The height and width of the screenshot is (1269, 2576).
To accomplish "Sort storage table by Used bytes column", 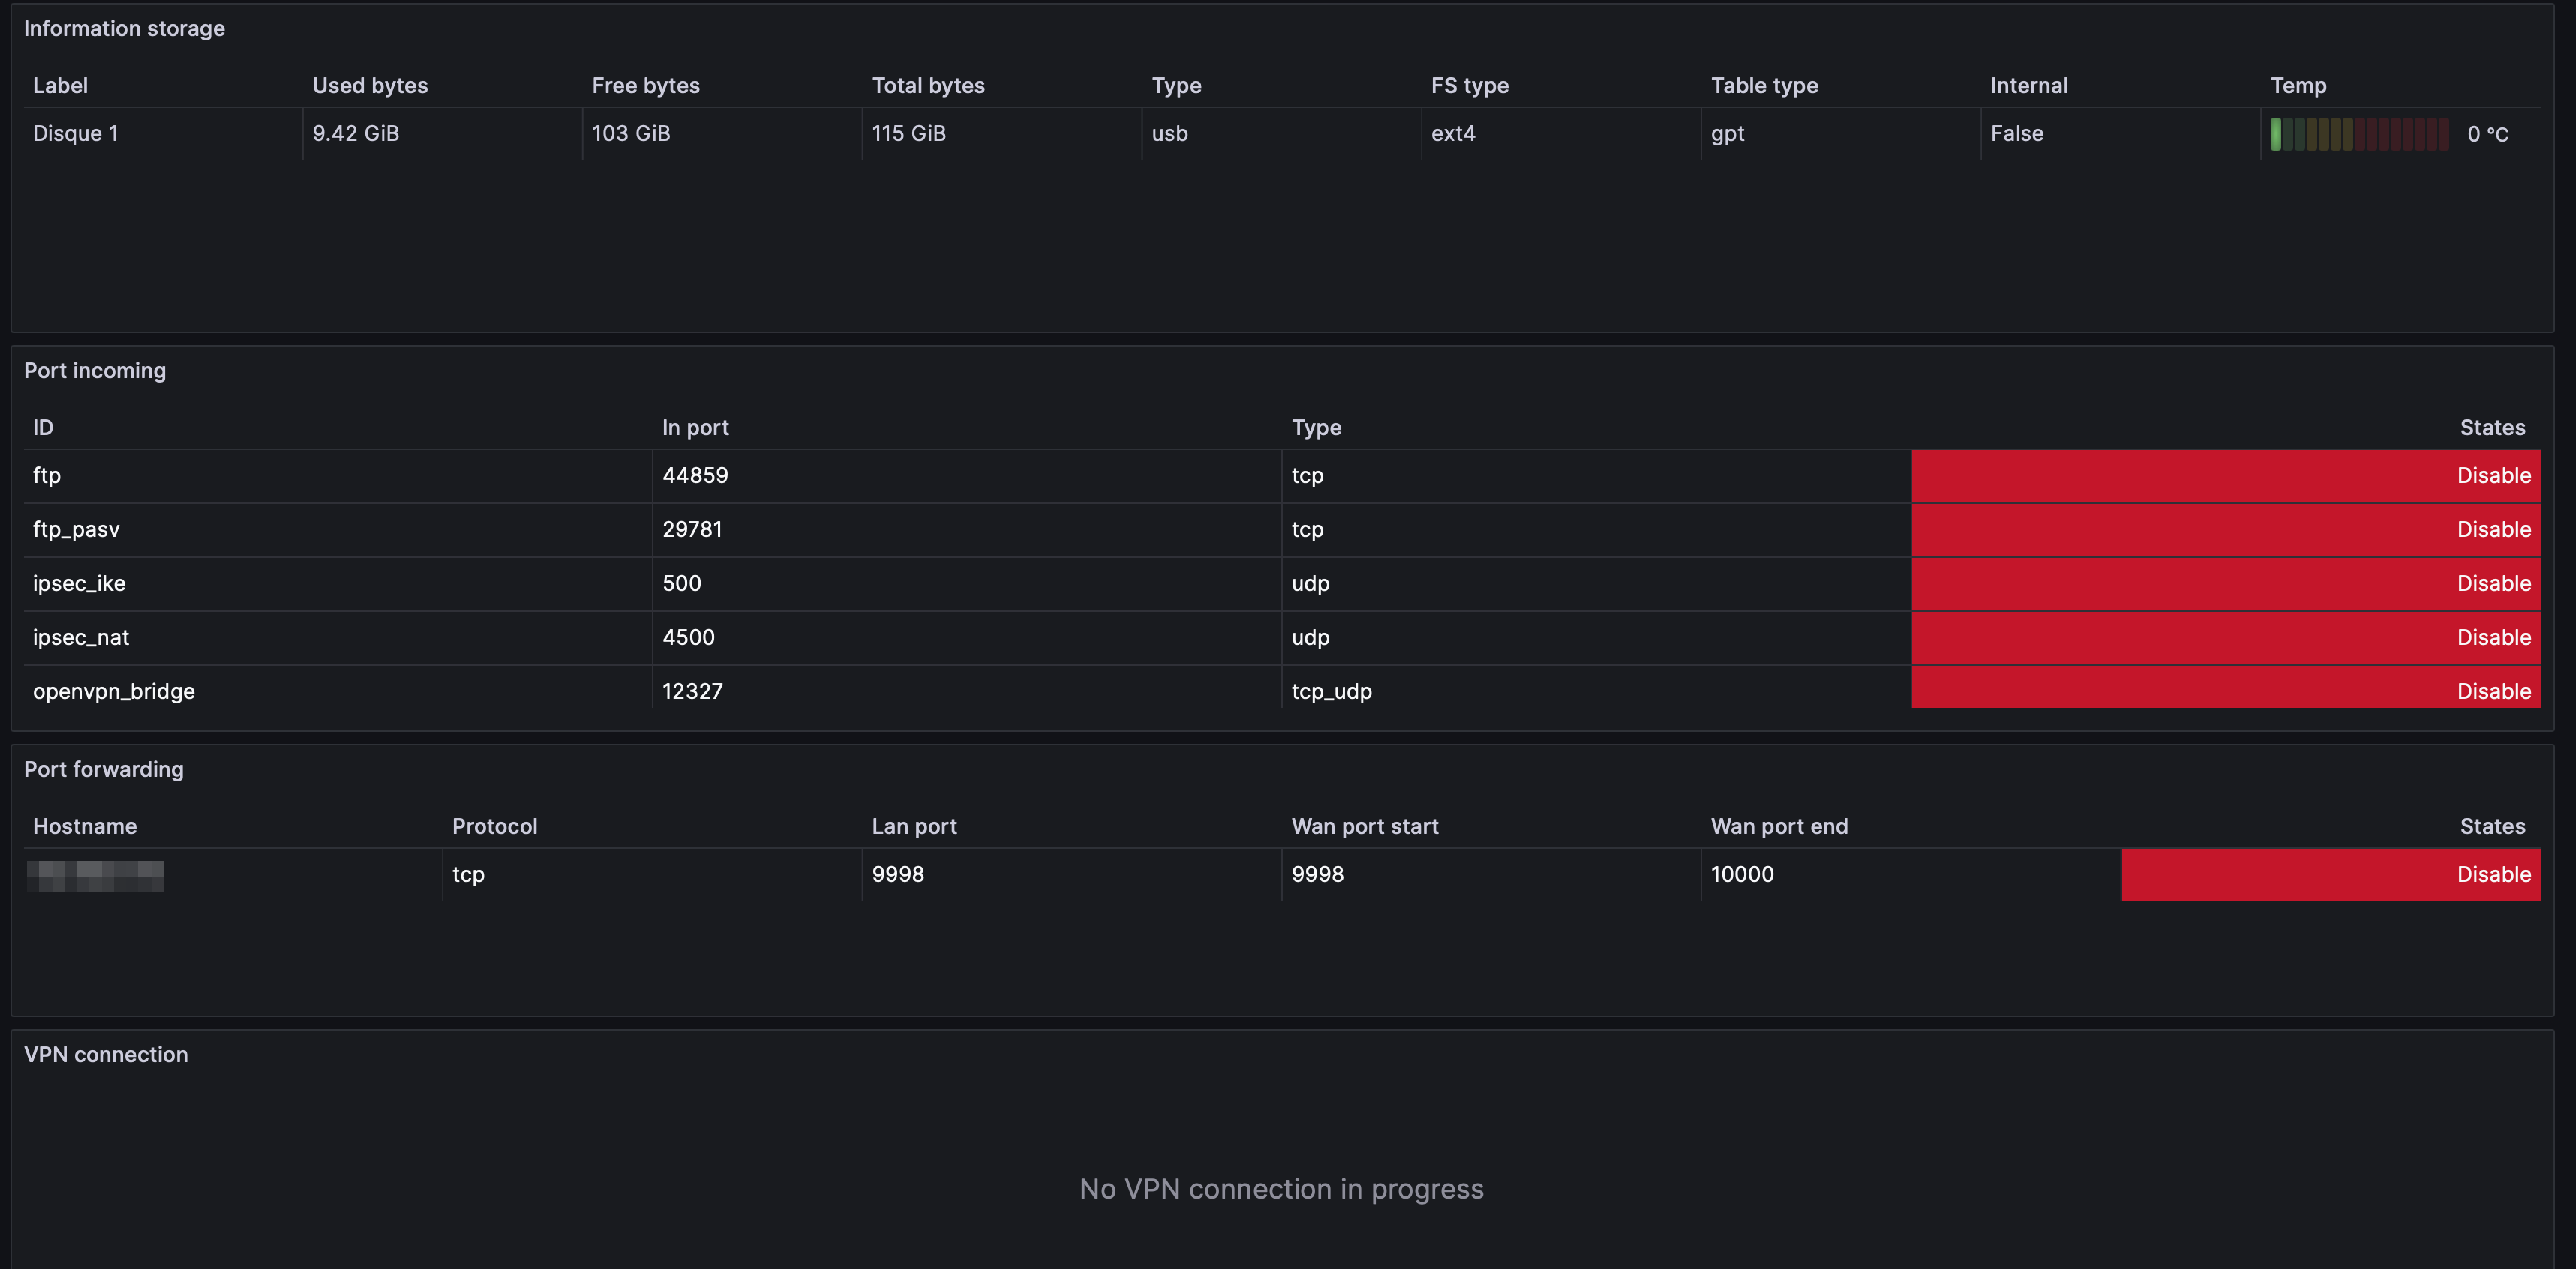I will (370, 85).
